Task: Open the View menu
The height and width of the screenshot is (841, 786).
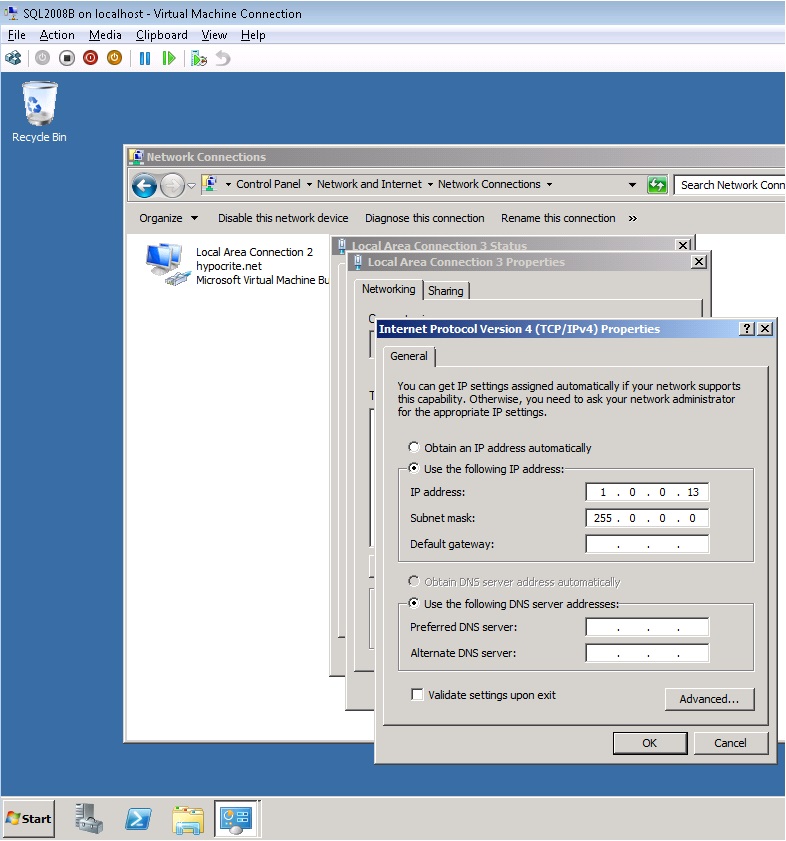Action: point(214,35)
